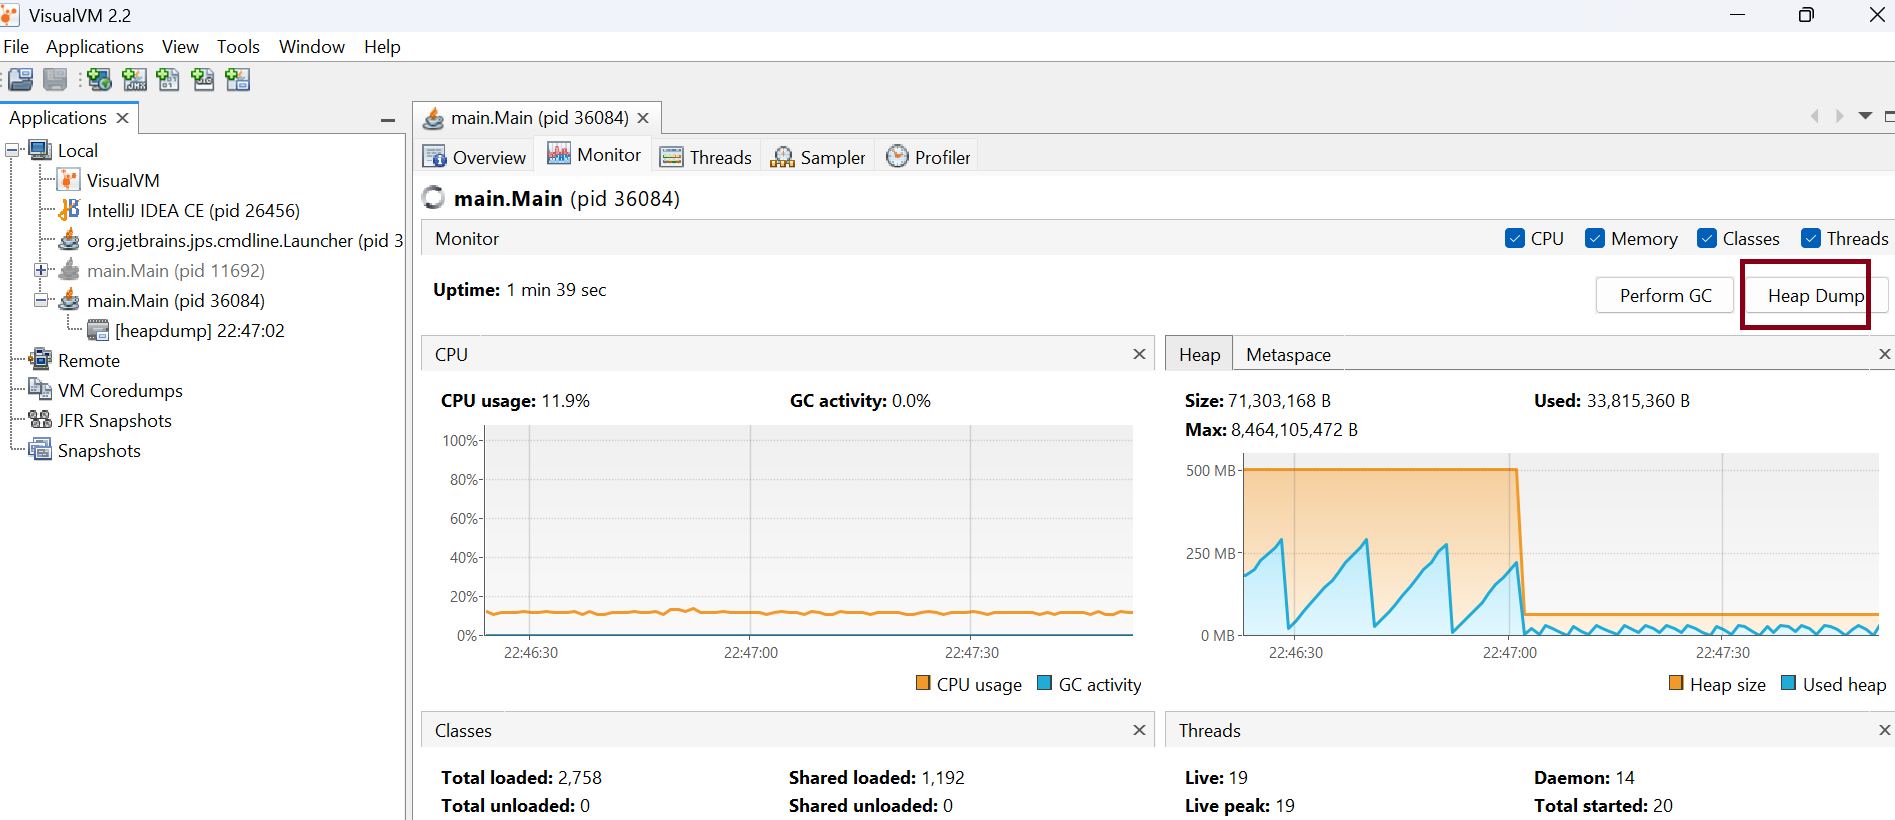
Task: Select grayed main.Main (pid 11692) item
Action: point(175,271)
